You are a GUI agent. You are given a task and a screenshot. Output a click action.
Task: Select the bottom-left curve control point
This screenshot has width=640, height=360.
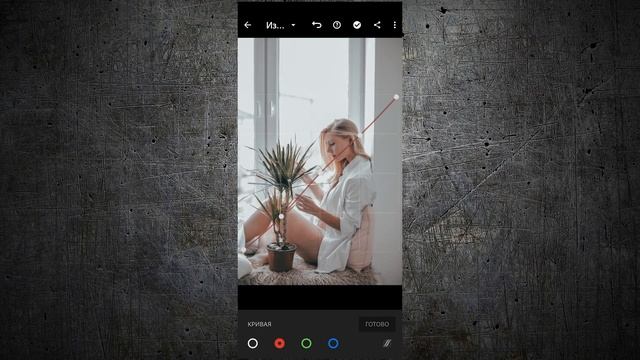tap(244, 250)
